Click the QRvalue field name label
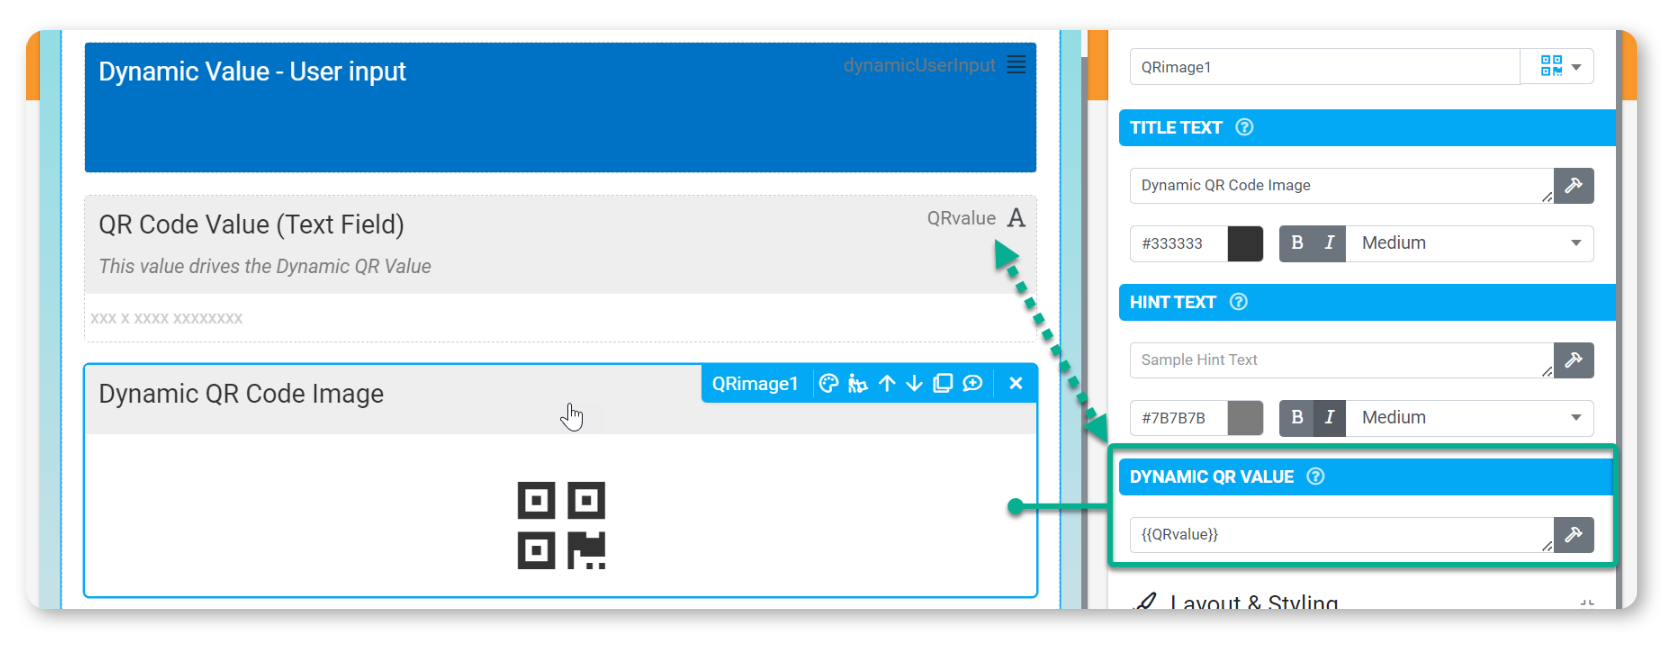This screenshot has height=646, width=1670. (x=961, y=218)
